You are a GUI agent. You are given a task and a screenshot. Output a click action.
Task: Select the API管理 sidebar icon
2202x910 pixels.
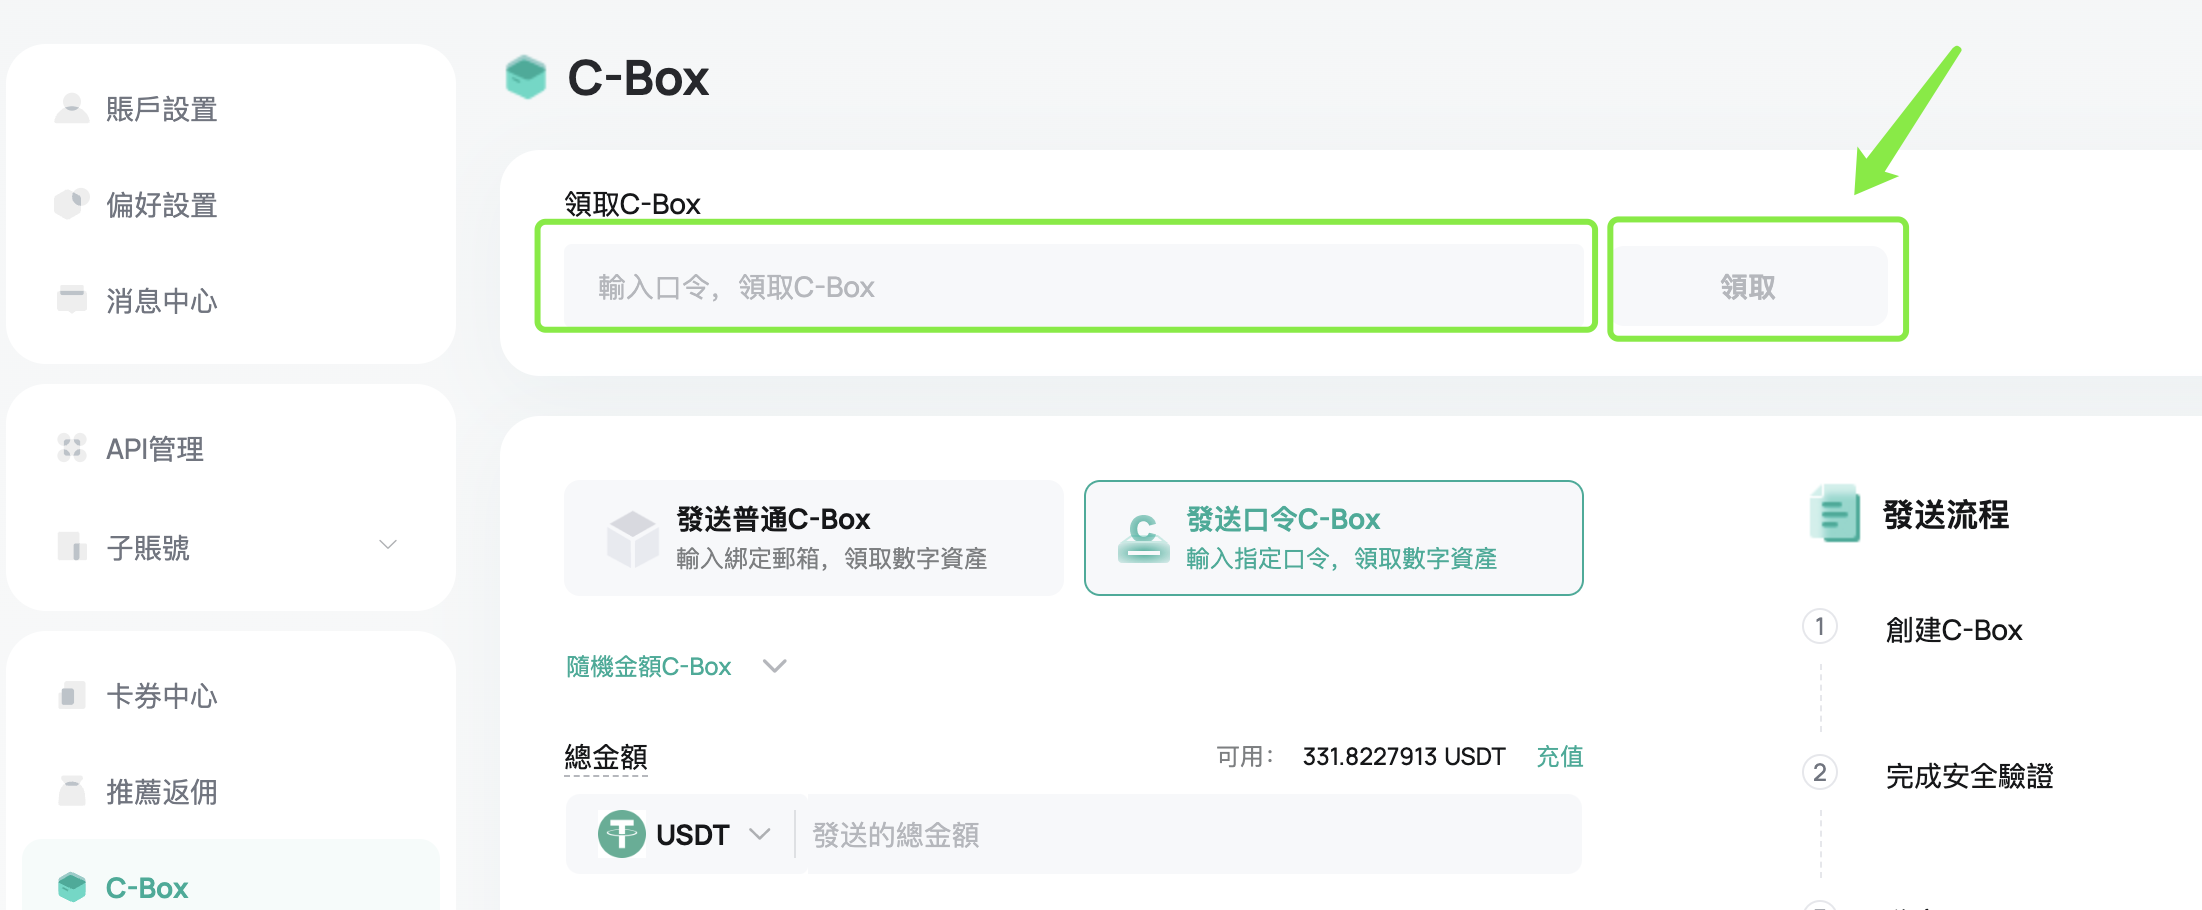point(71,447)
